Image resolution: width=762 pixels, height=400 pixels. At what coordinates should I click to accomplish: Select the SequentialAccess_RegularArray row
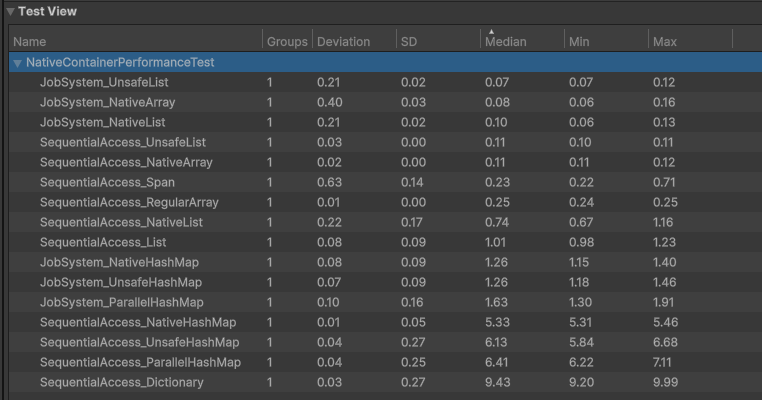[x=385, y=202]
